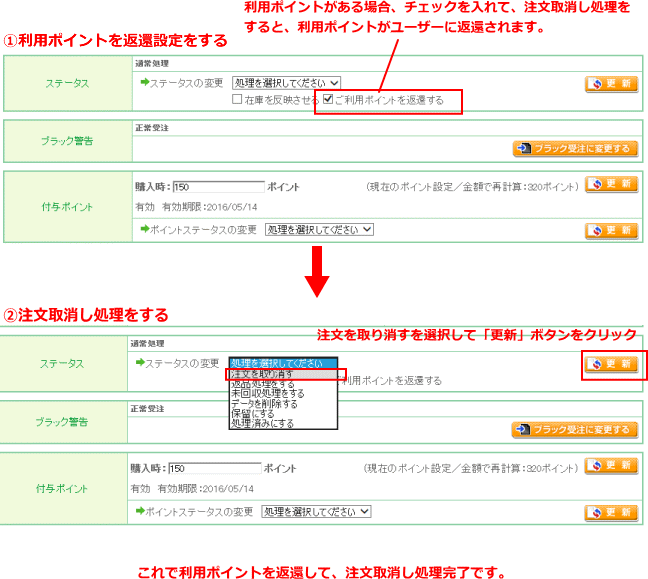Click 更新 button beside 購入時 points in step ①

611,184
